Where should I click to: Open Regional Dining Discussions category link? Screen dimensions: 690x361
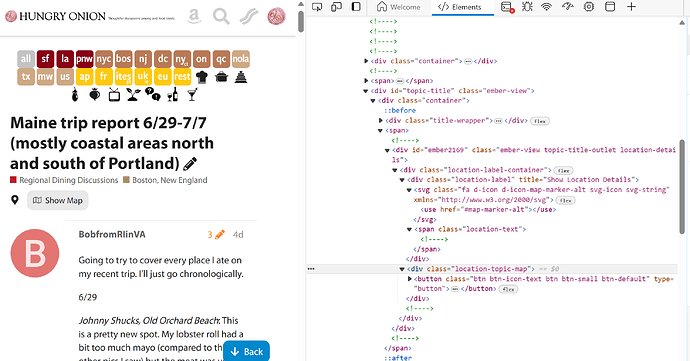pos(69,180)
